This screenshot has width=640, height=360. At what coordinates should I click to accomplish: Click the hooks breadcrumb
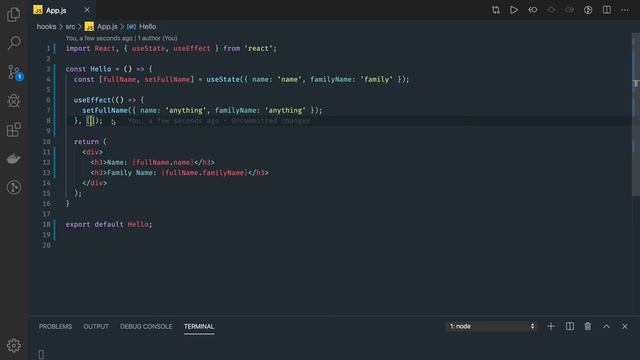click(x=46, y=27)
